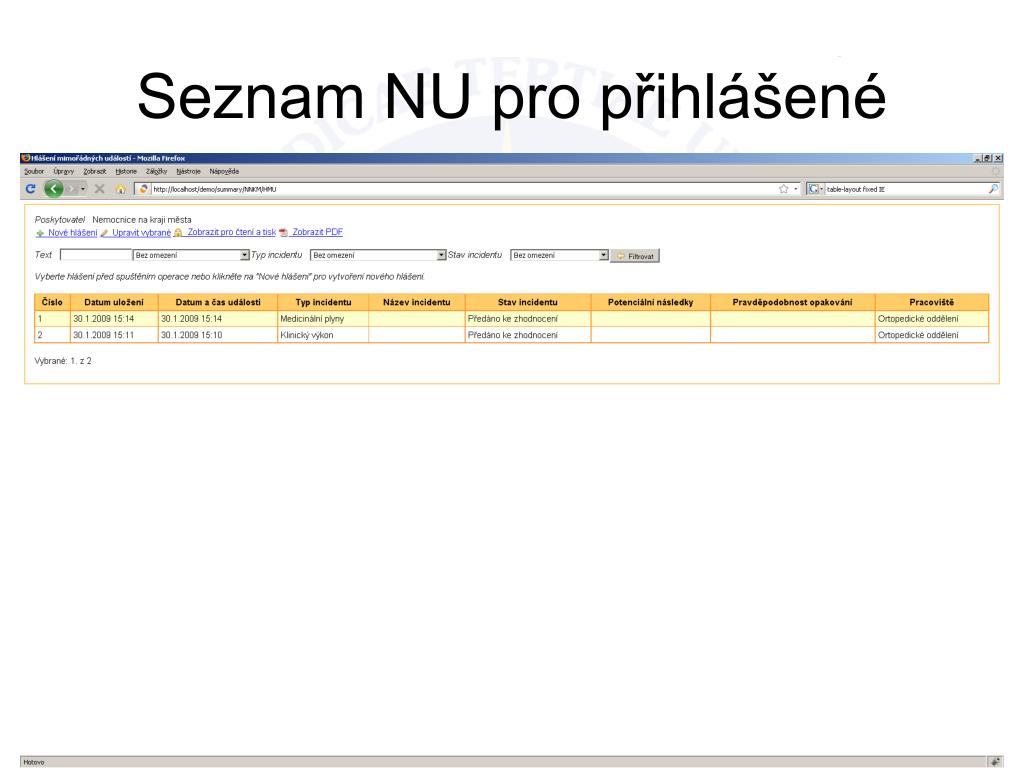Open the Soubor menu
Image resolution: width=1024 pixels, height=768 pixels.
point(34,171)
